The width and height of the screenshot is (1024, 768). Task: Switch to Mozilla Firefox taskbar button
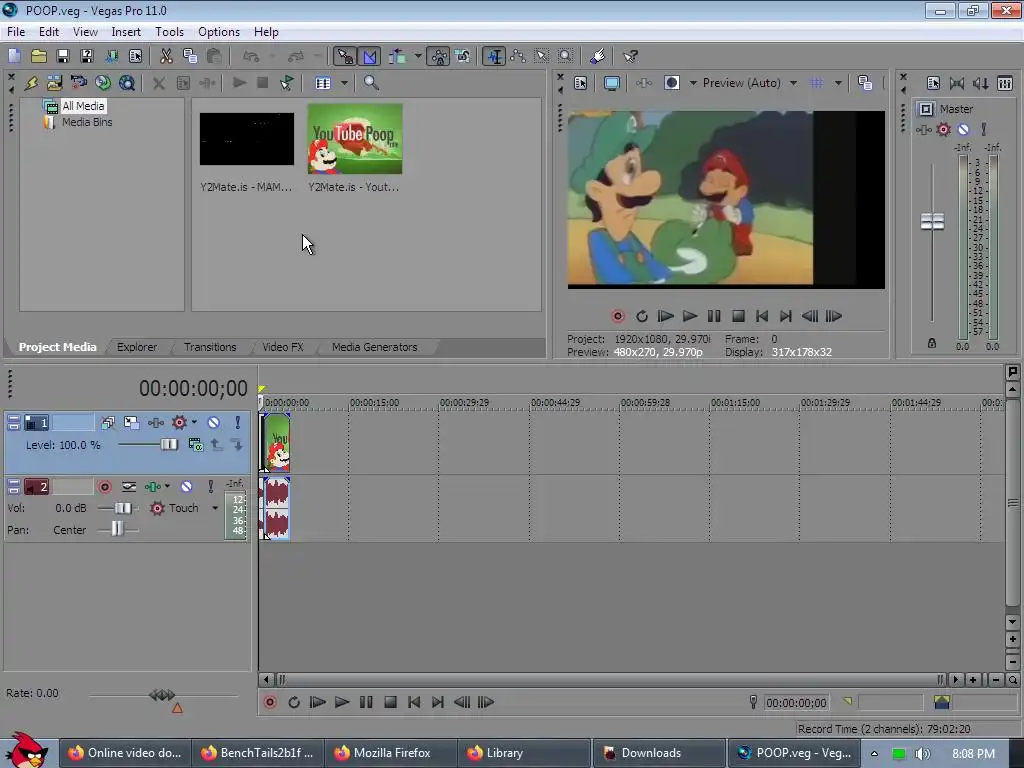coord(391,753)
